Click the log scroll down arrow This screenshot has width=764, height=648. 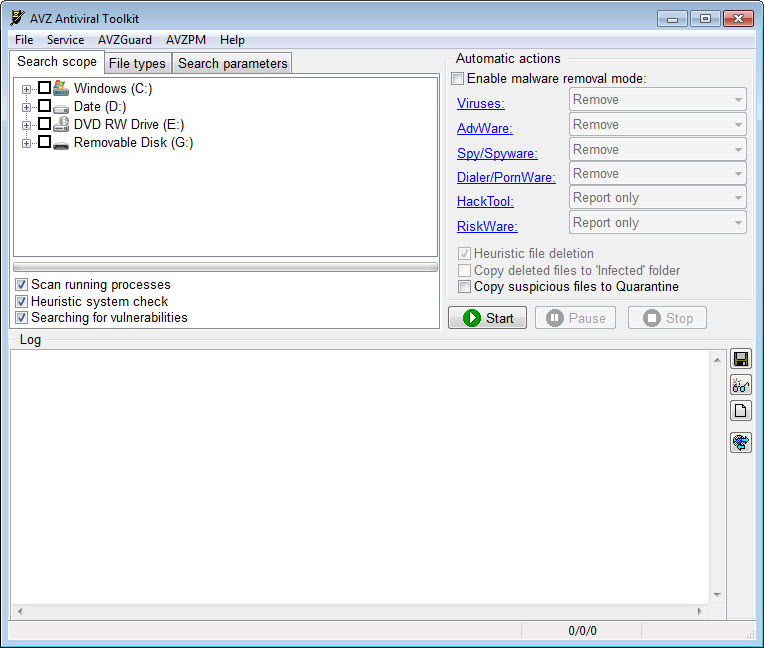(x=717, y=594)
